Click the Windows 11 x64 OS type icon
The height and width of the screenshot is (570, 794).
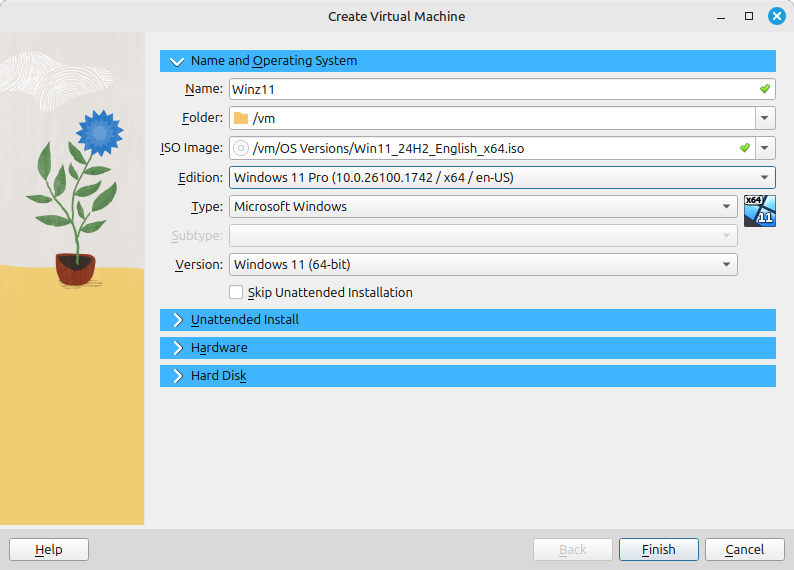click(x=760, y=211)
